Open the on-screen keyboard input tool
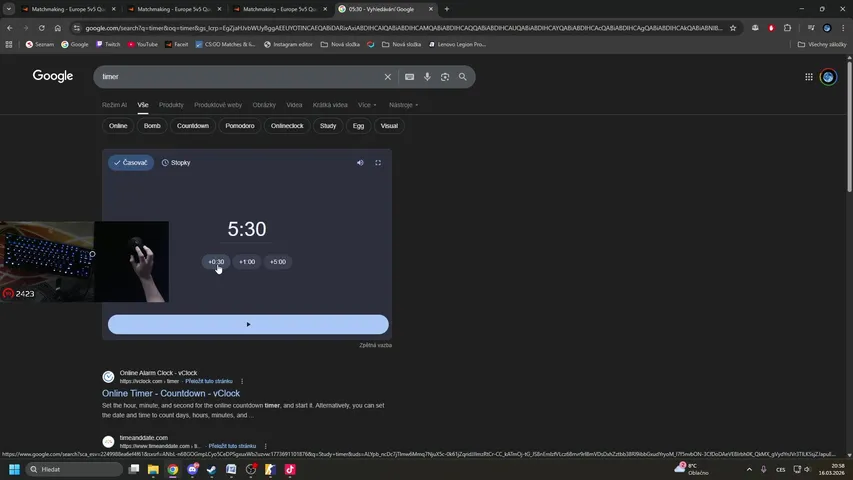The height and width of the screenshot is (480, 853). (x=410, y=77)
